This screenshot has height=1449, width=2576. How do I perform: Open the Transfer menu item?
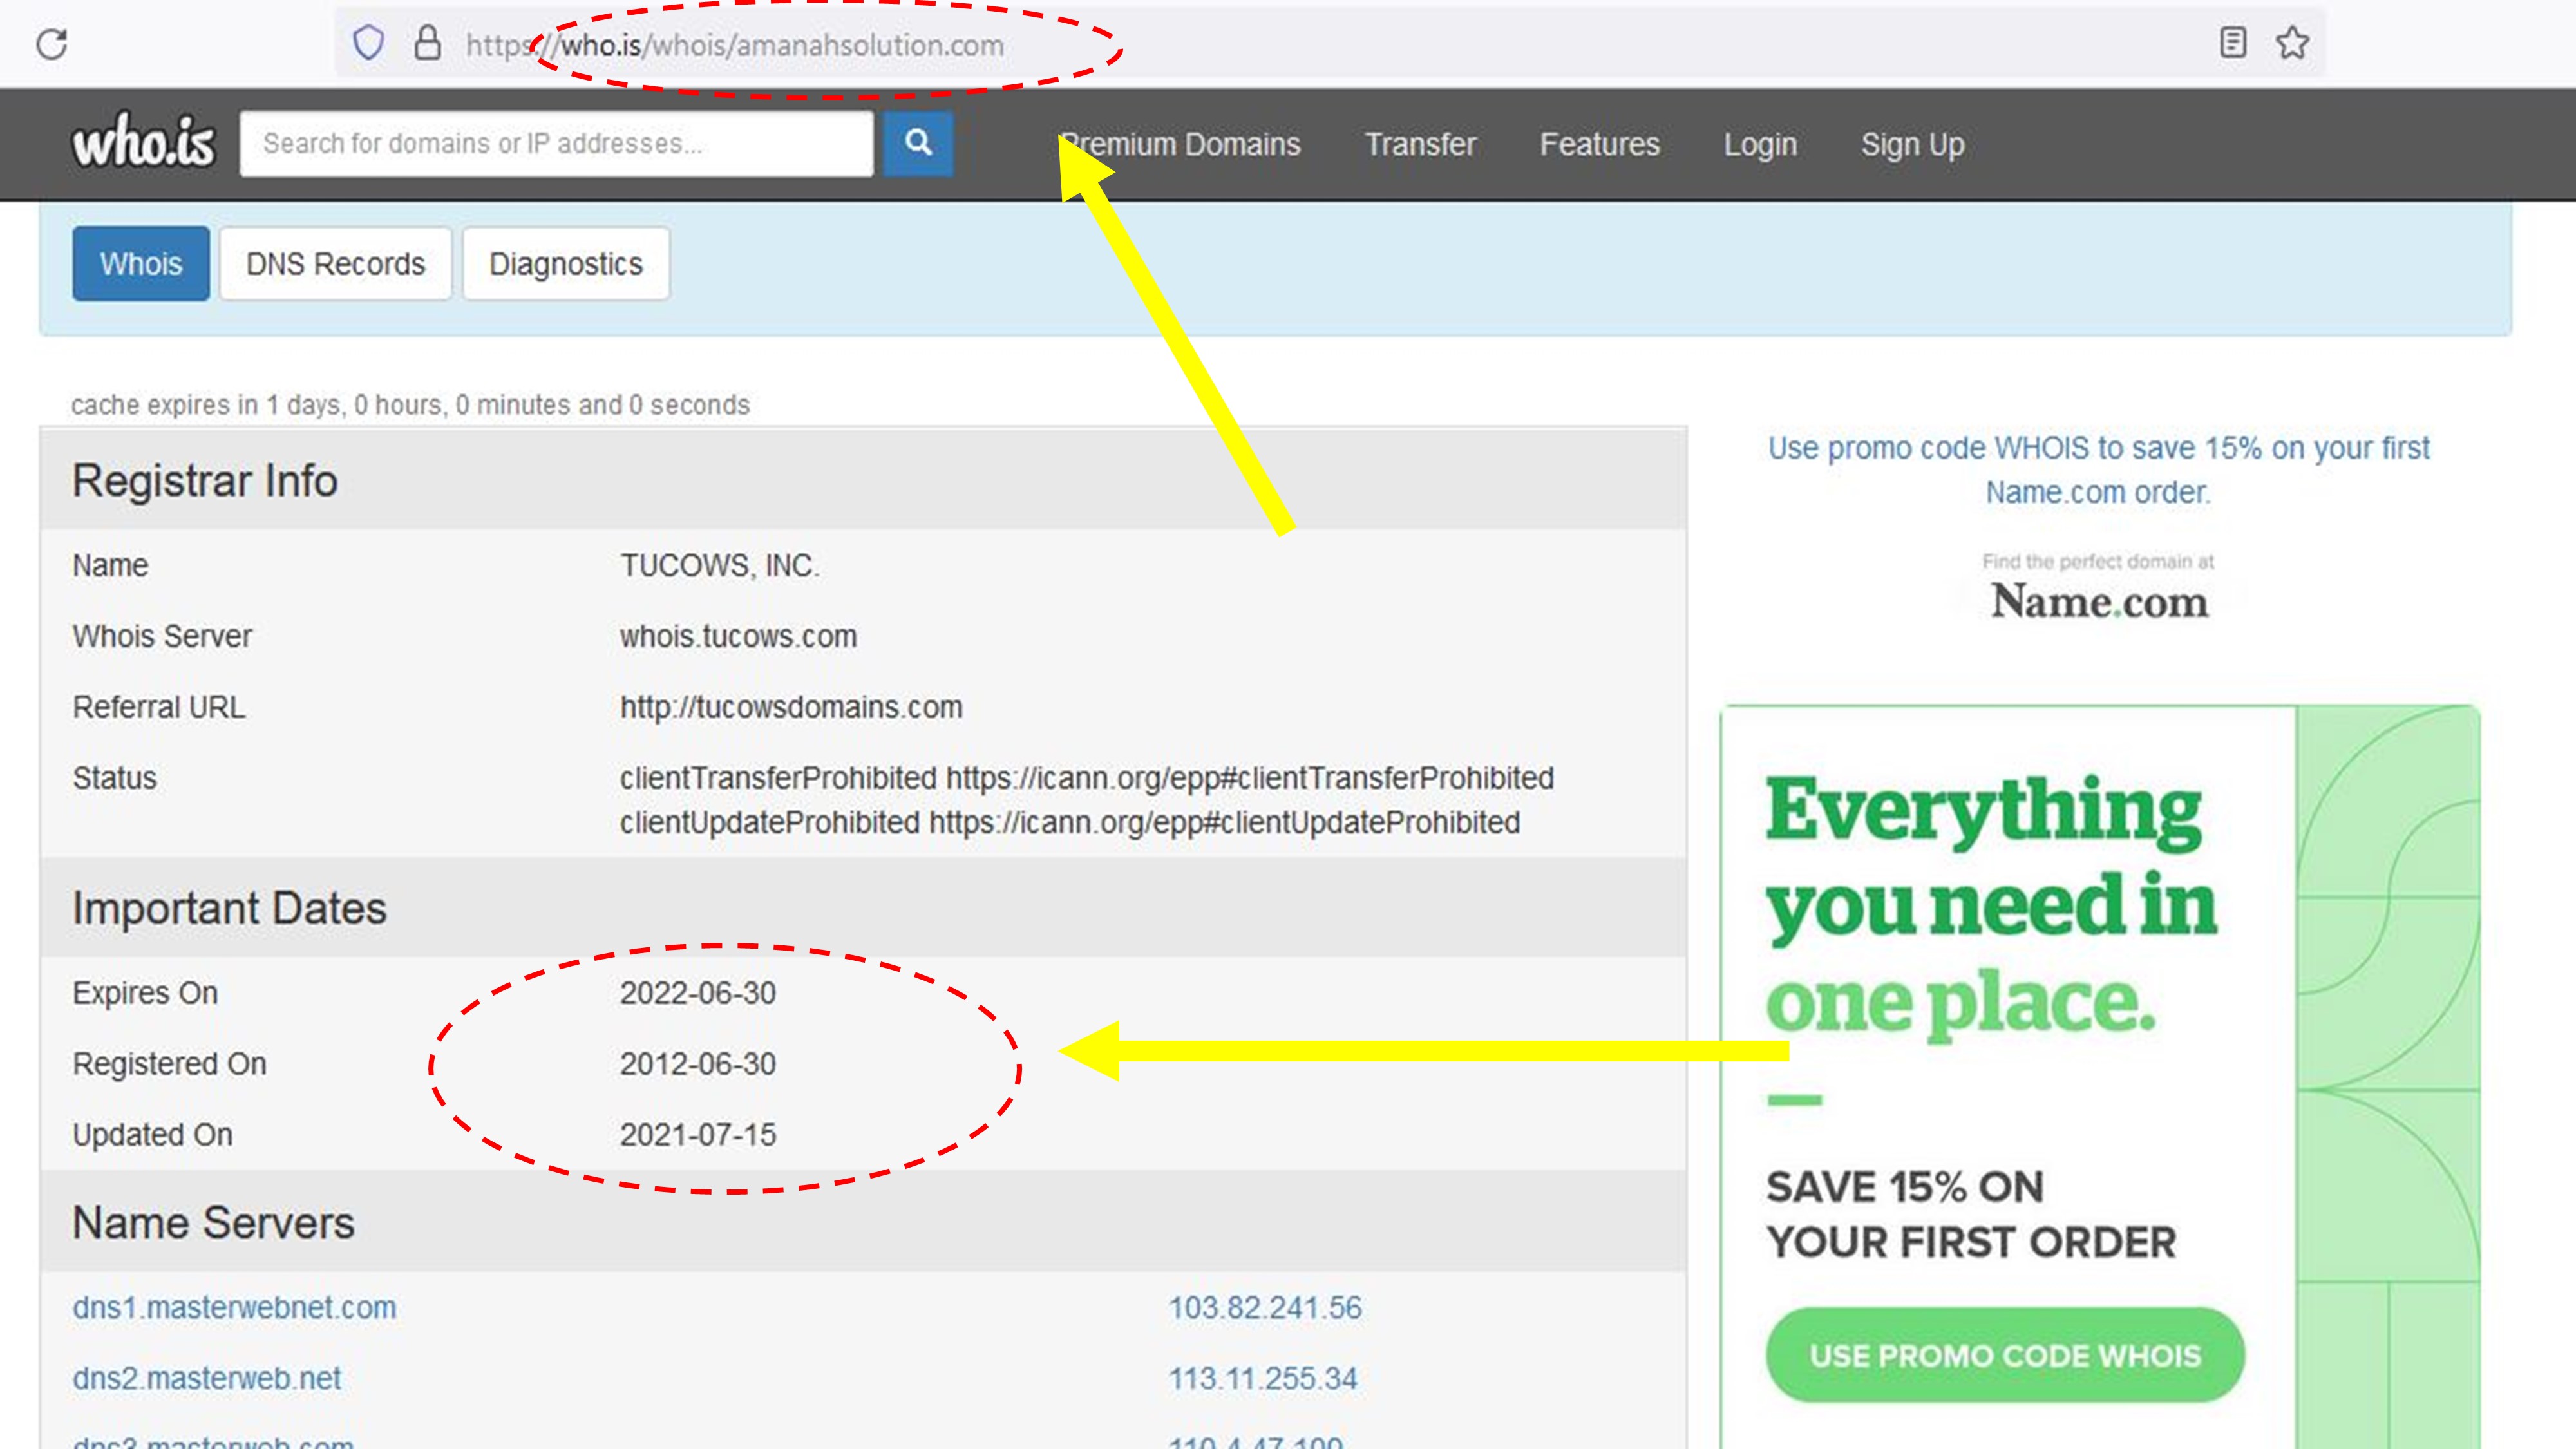pos(1420,144)
